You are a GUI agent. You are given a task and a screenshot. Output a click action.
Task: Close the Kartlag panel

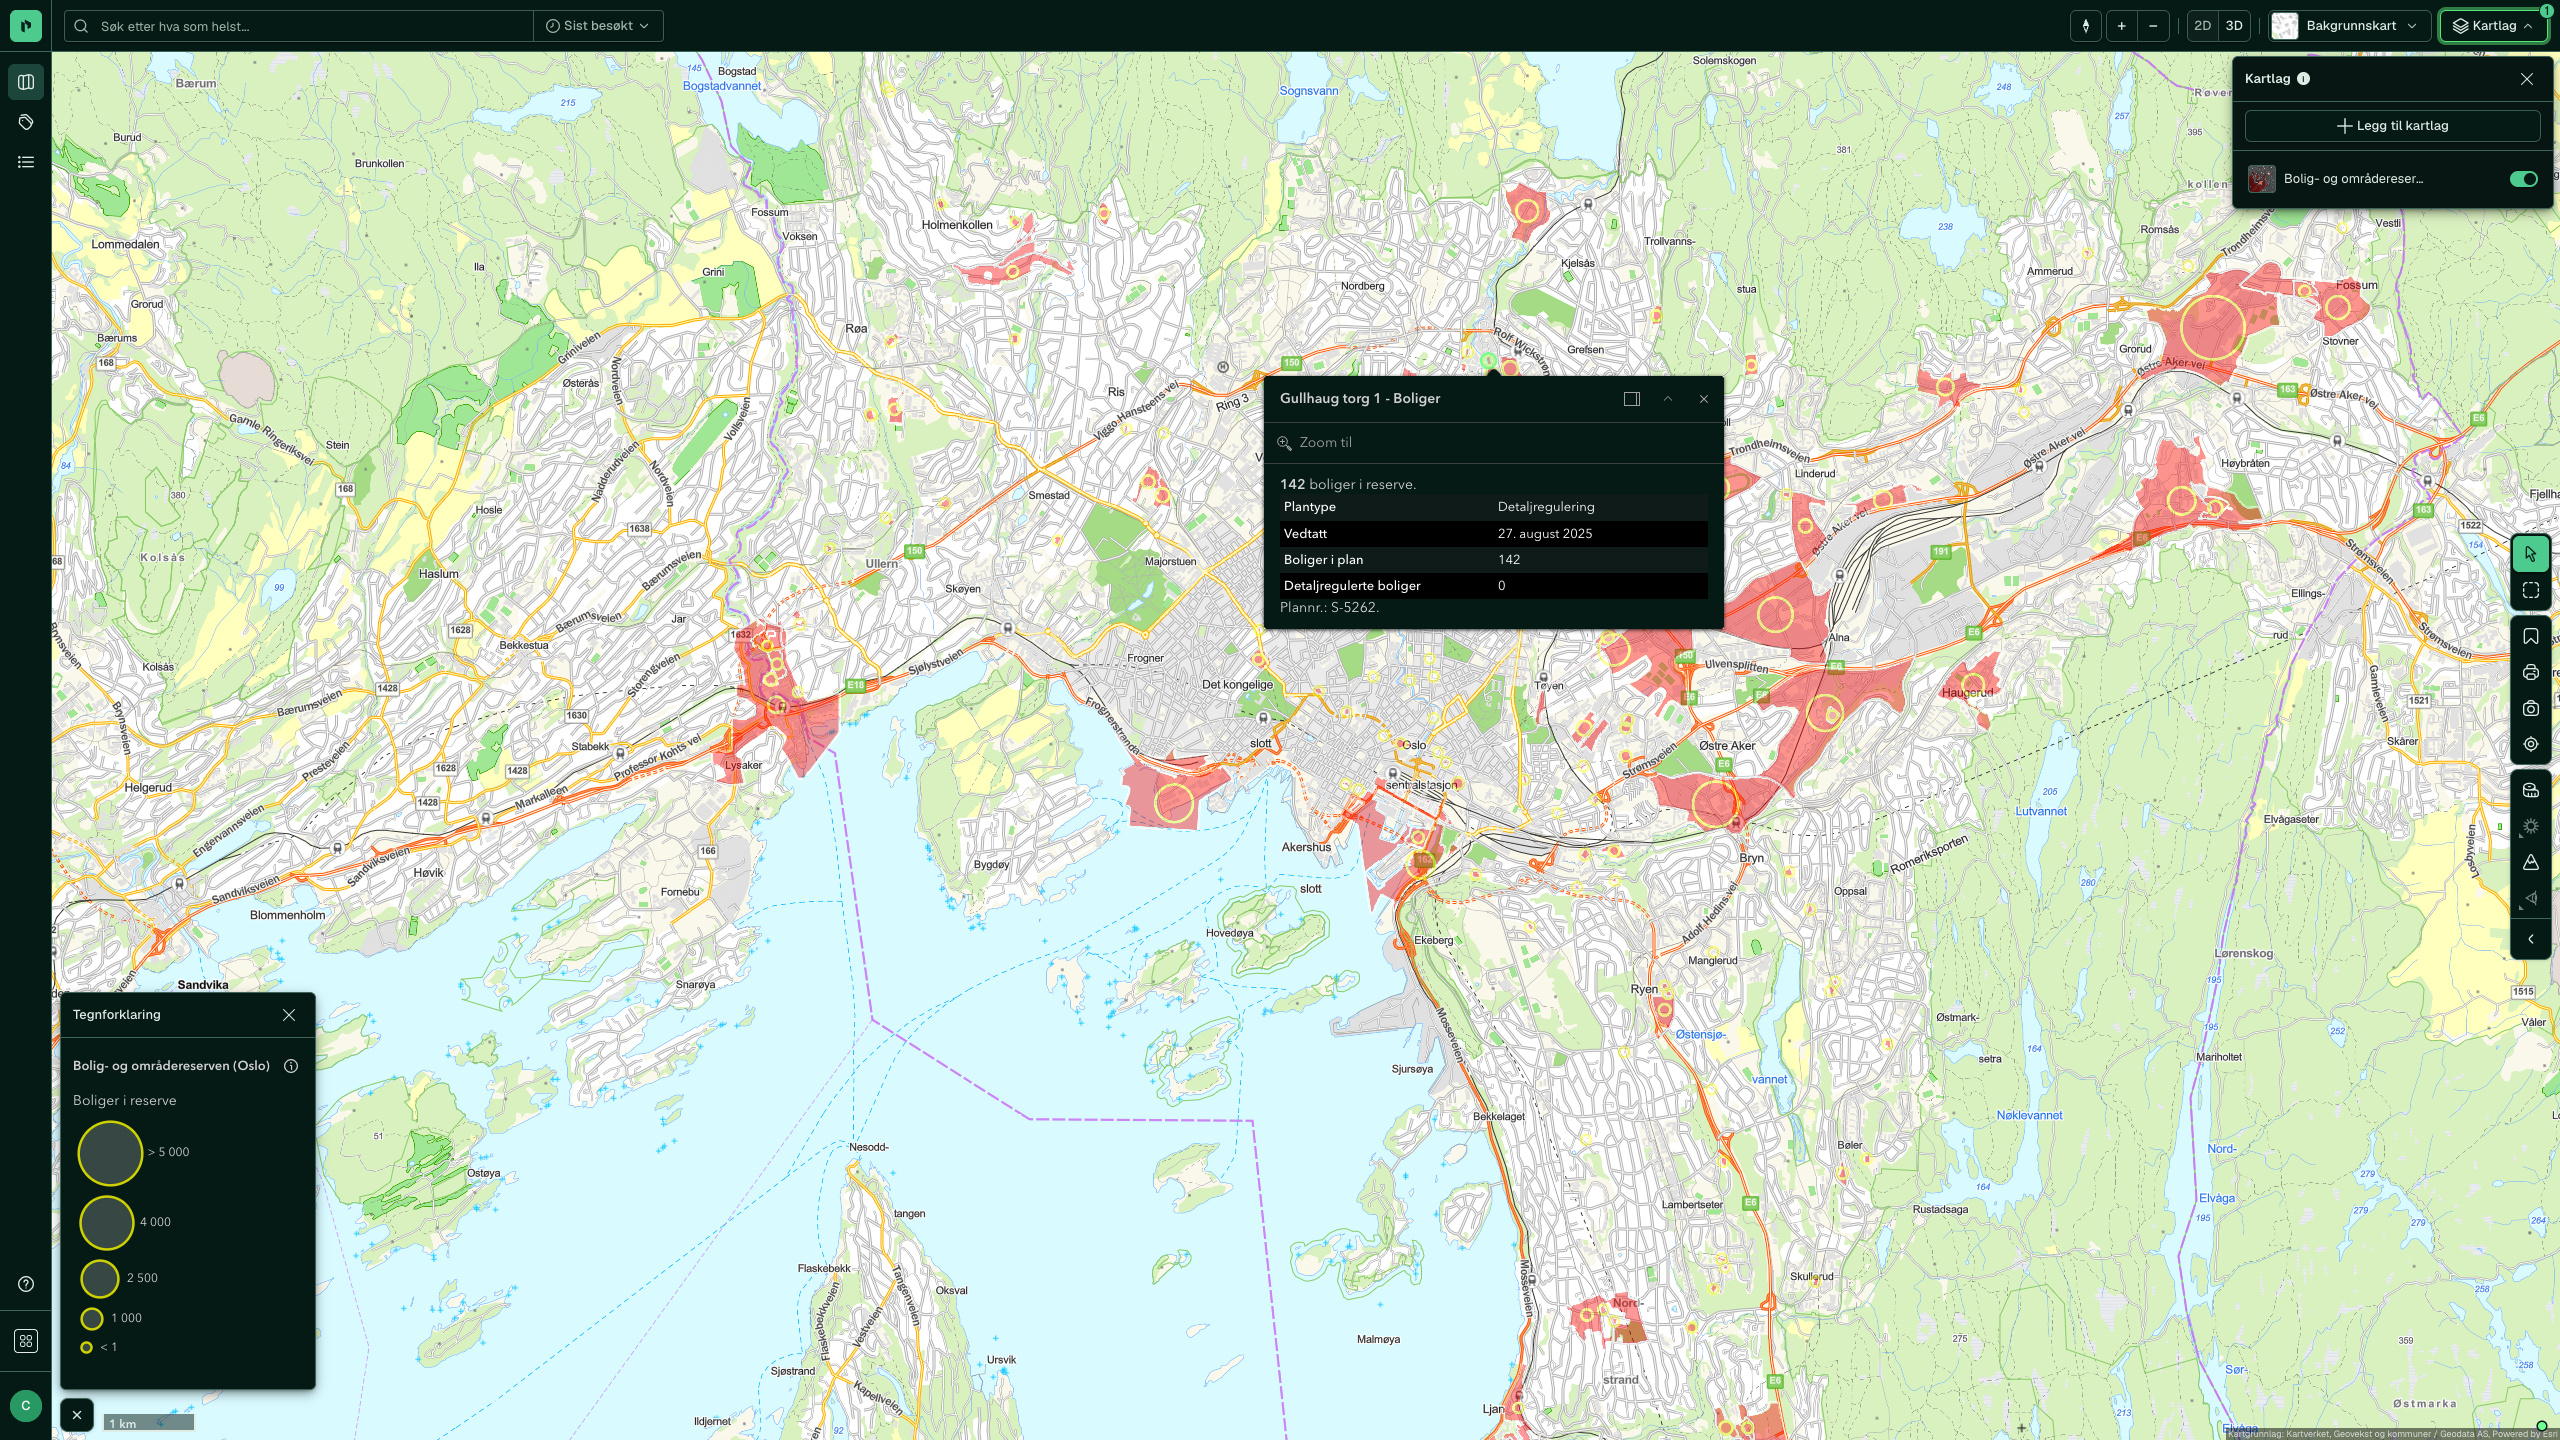point(2527,79)
